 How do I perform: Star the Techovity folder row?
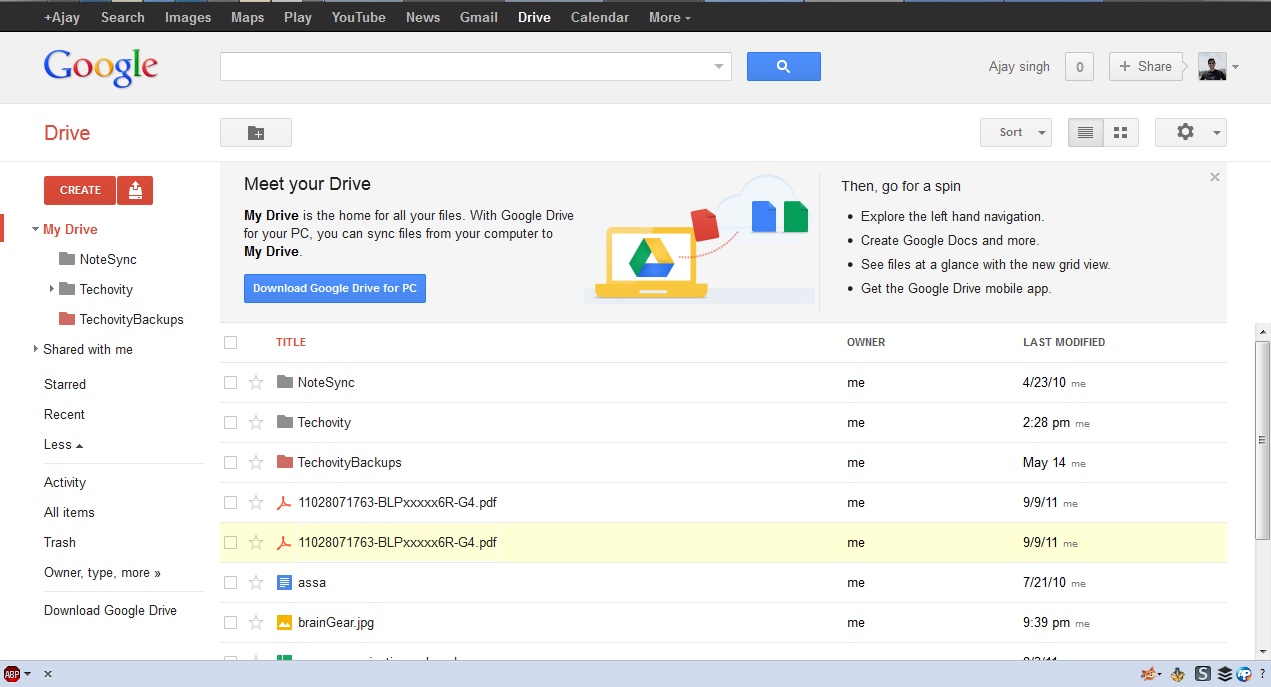click(256, 422)
